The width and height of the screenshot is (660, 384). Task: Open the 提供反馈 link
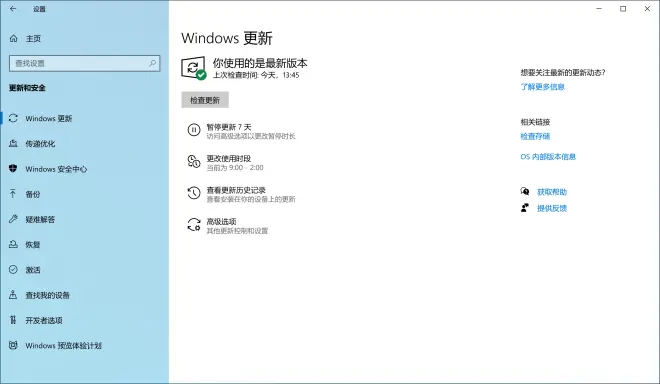(552, 208)
